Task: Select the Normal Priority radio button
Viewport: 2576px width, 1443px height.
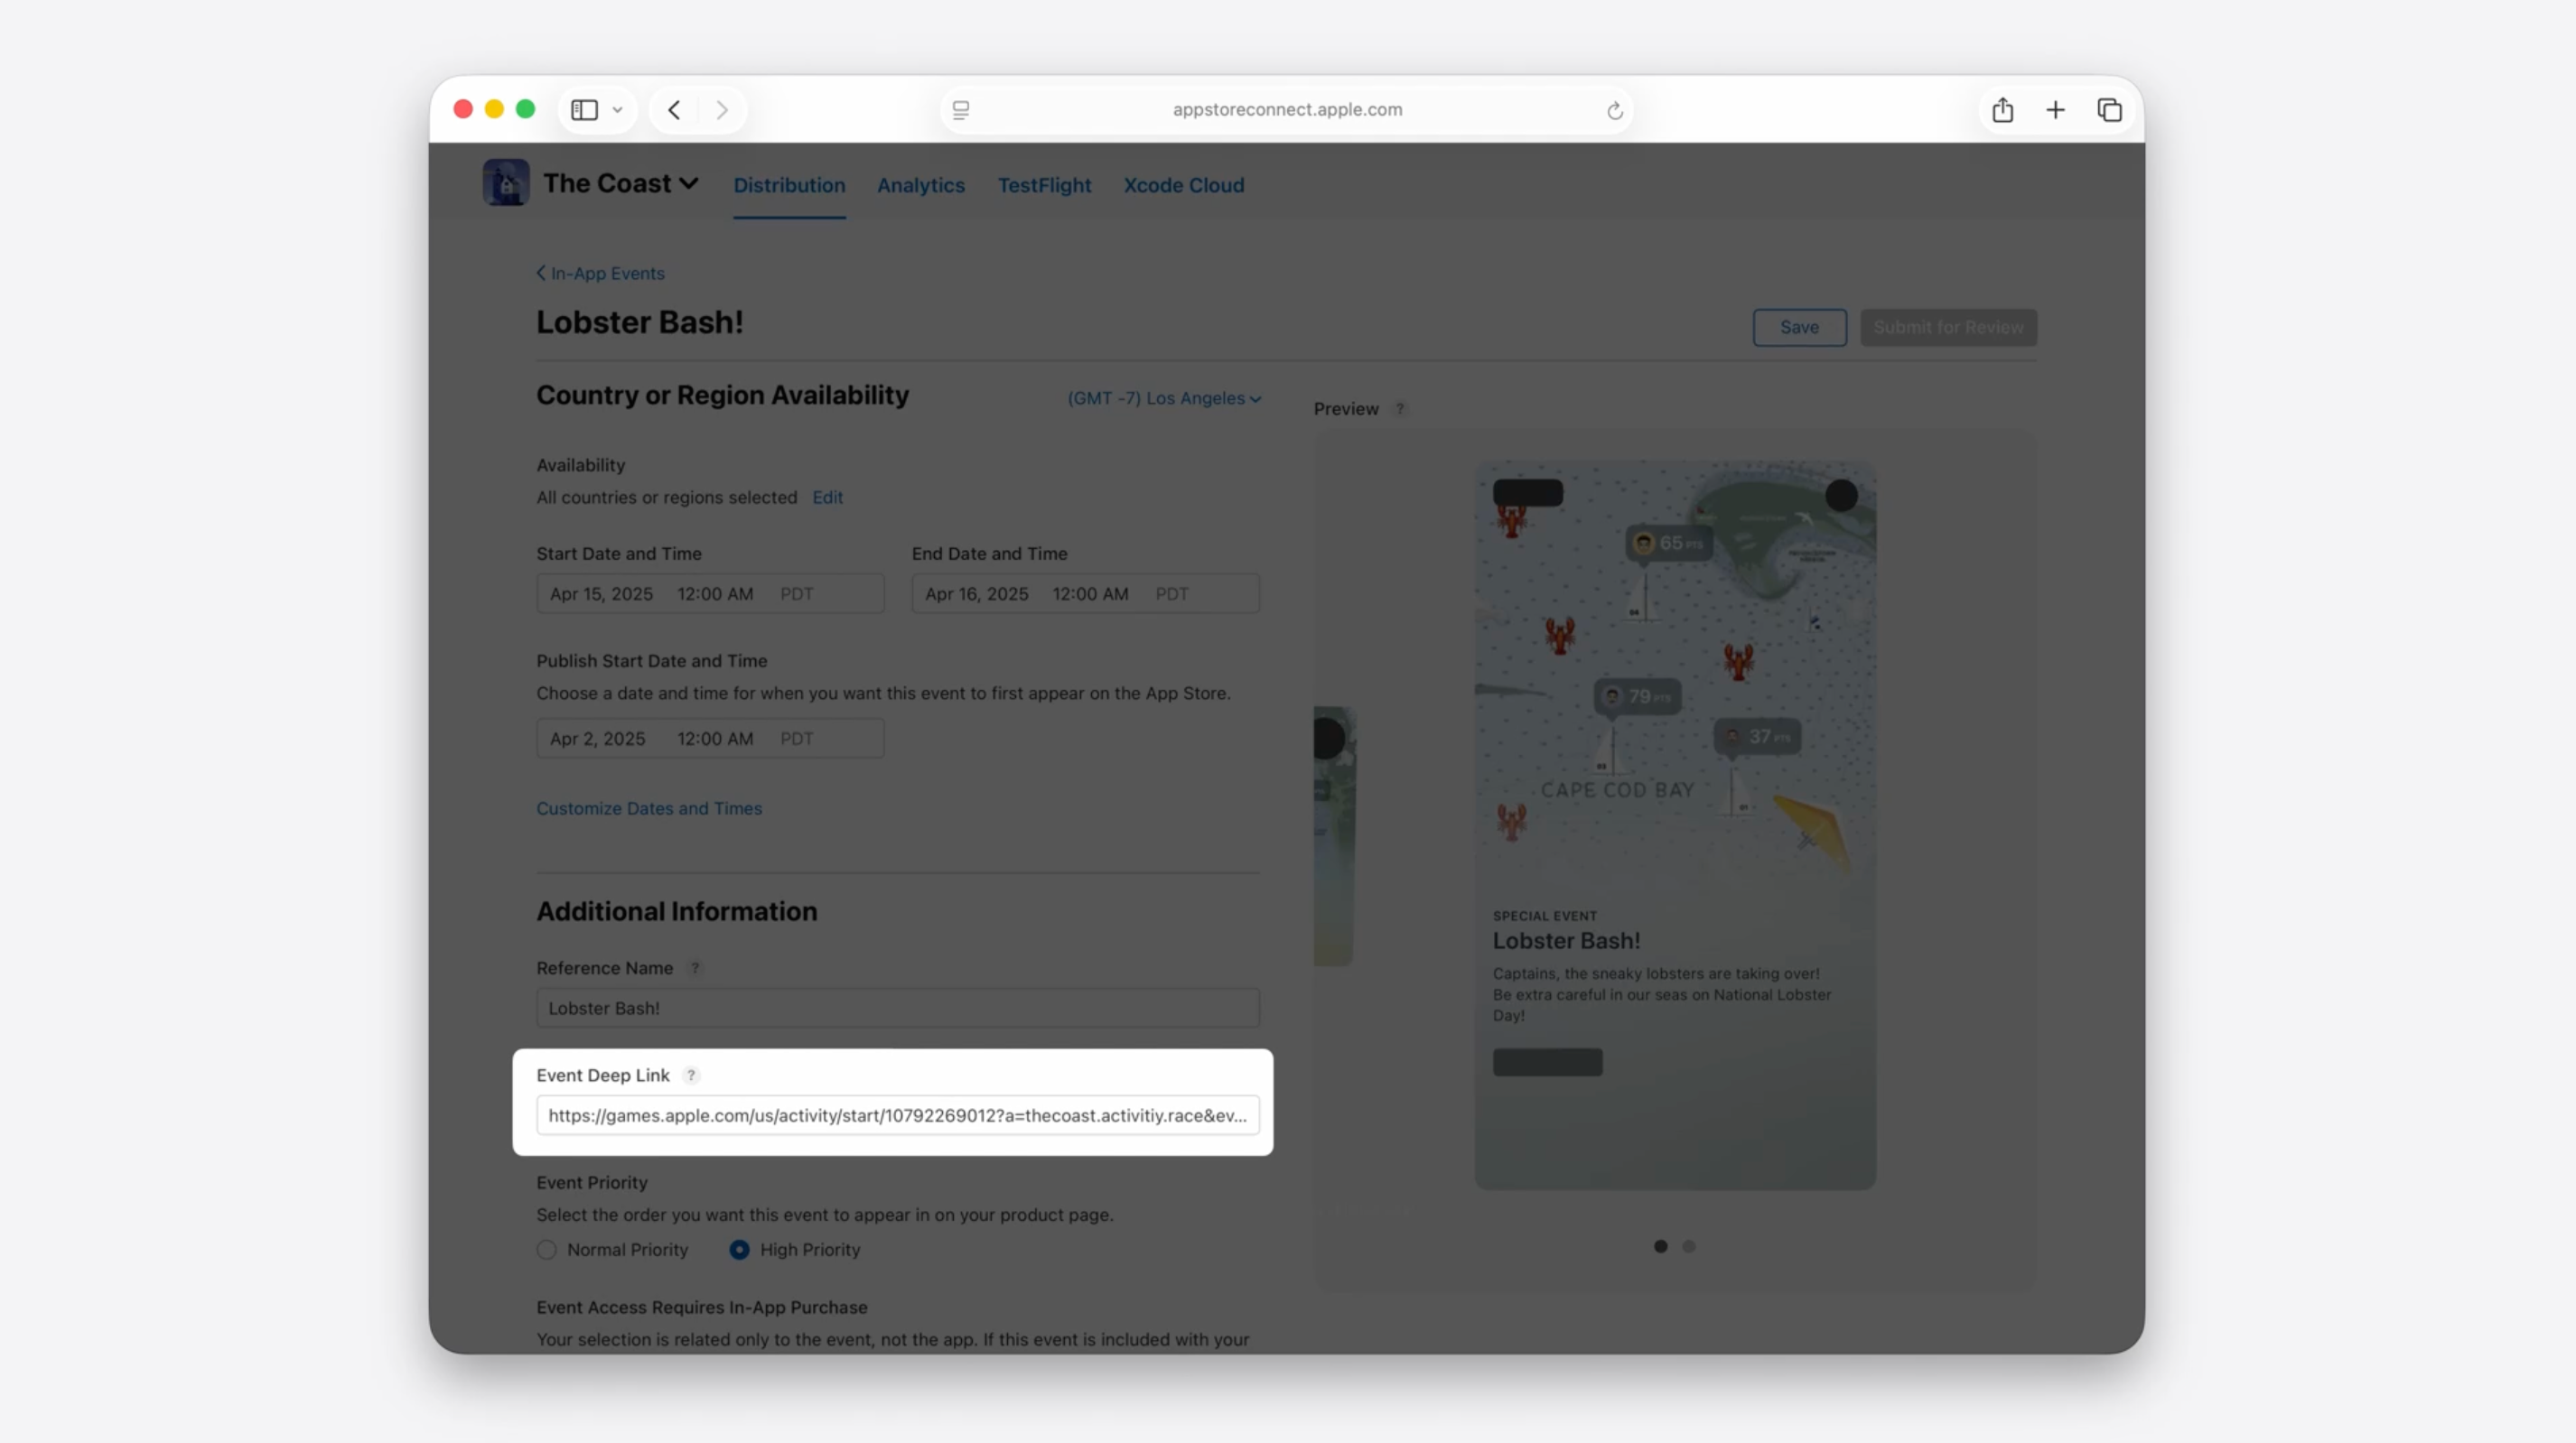Action: click(546, 1249)
